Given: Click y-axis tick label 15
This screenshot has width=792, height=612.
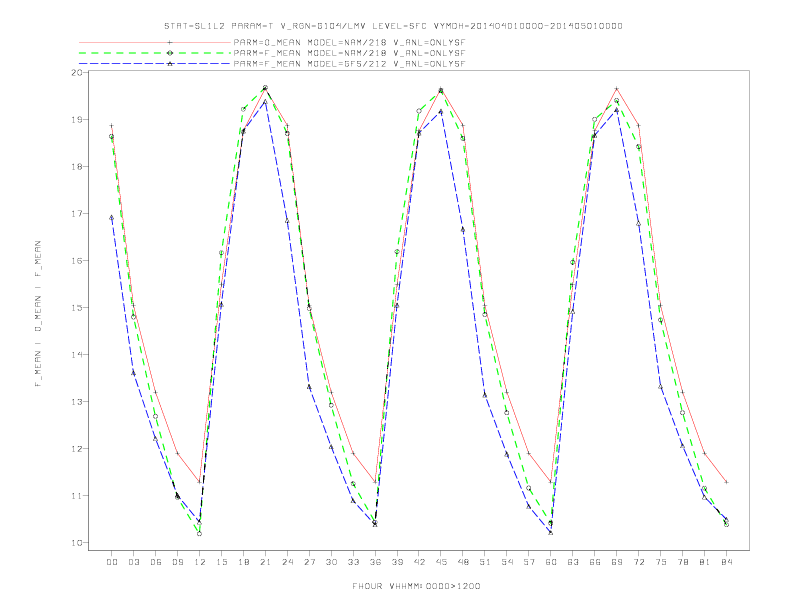Looking at the screenshot, I should [77, 308].
